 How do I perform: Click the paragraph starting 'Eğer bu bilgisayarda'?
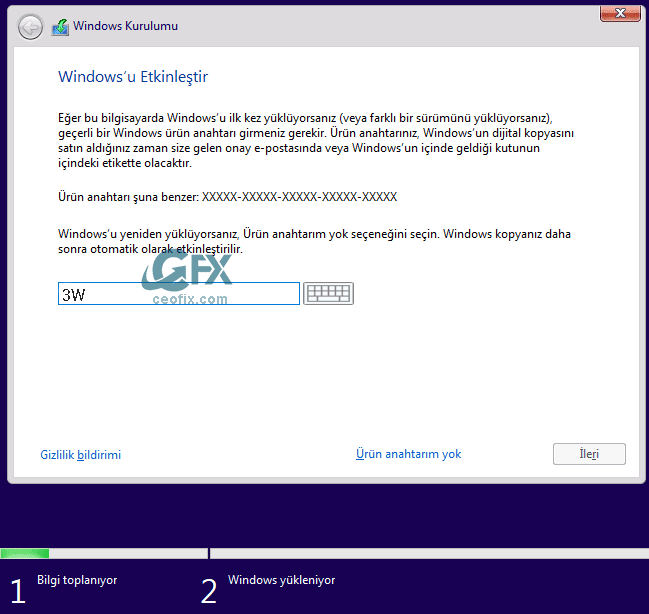(316, 140)
